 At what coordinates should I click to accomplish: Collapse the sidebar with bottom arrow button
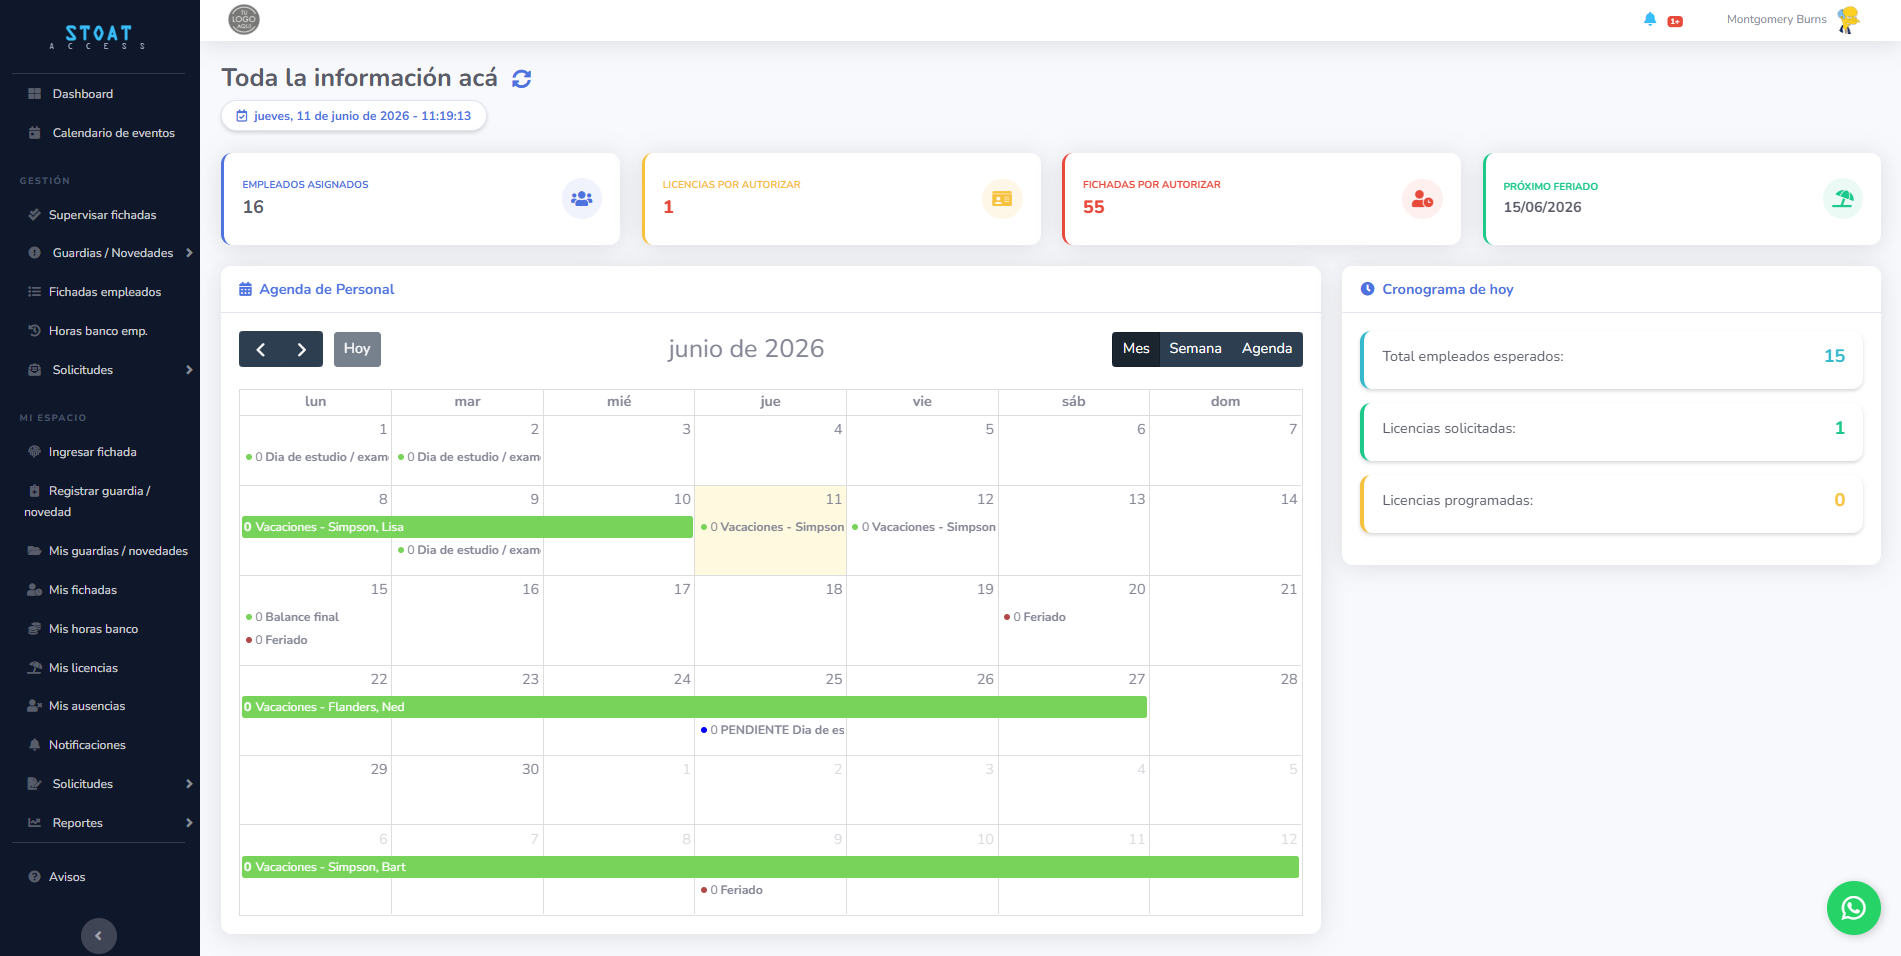point(98,936)
